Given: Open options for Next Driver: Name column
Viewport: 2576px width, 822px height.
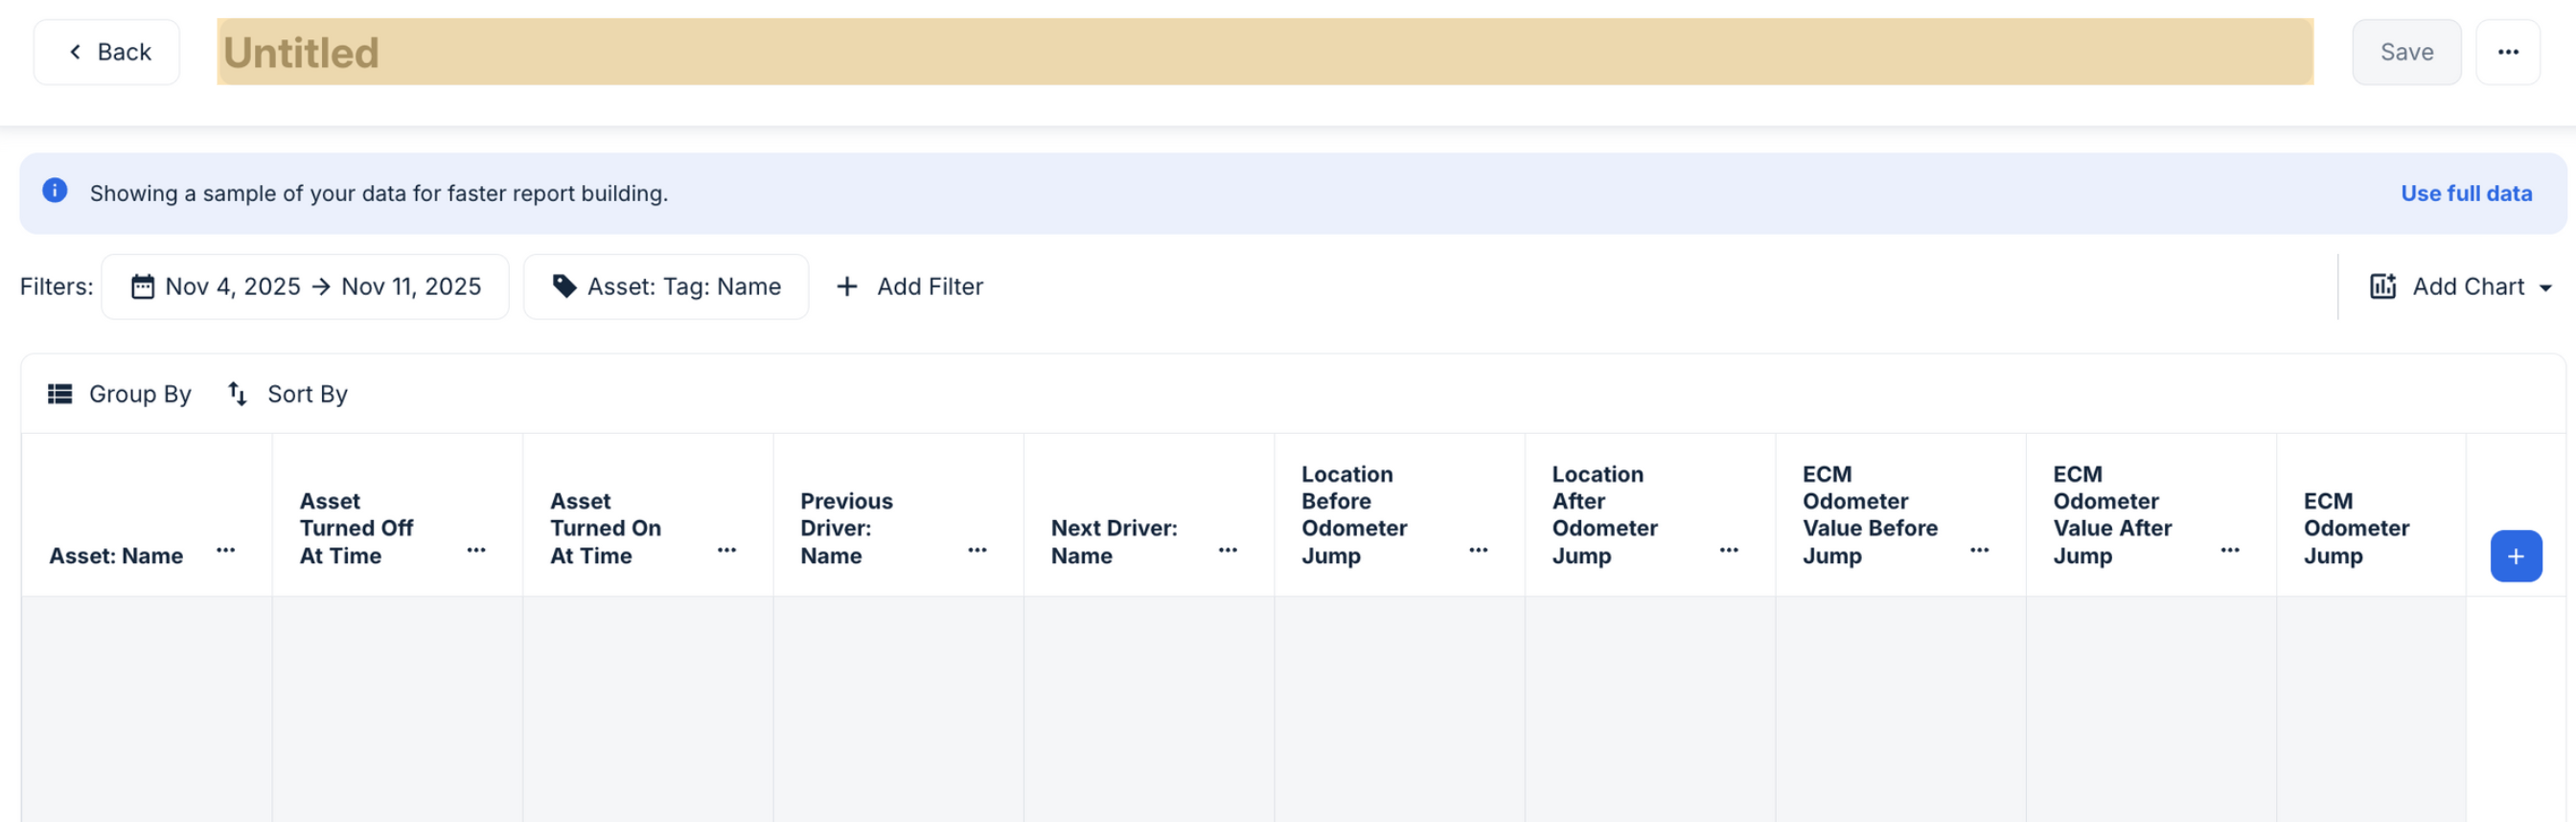Looking at the screenshot, I should click(x=1227, y=550).
